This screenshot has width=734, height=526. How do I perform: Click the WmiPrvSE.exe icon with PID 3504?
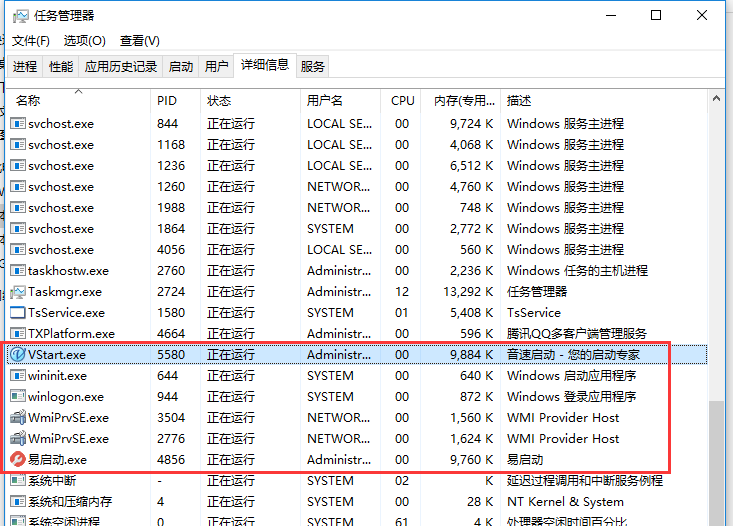(x=18, y=417)
